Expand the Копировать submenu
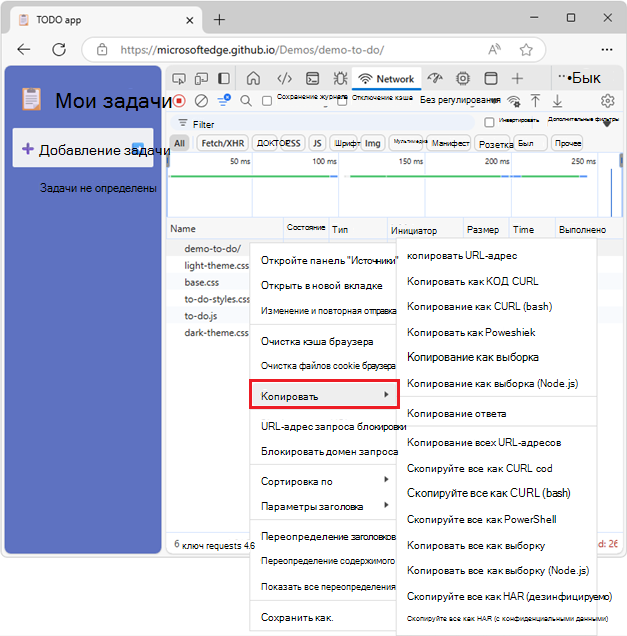 [324, 395]
